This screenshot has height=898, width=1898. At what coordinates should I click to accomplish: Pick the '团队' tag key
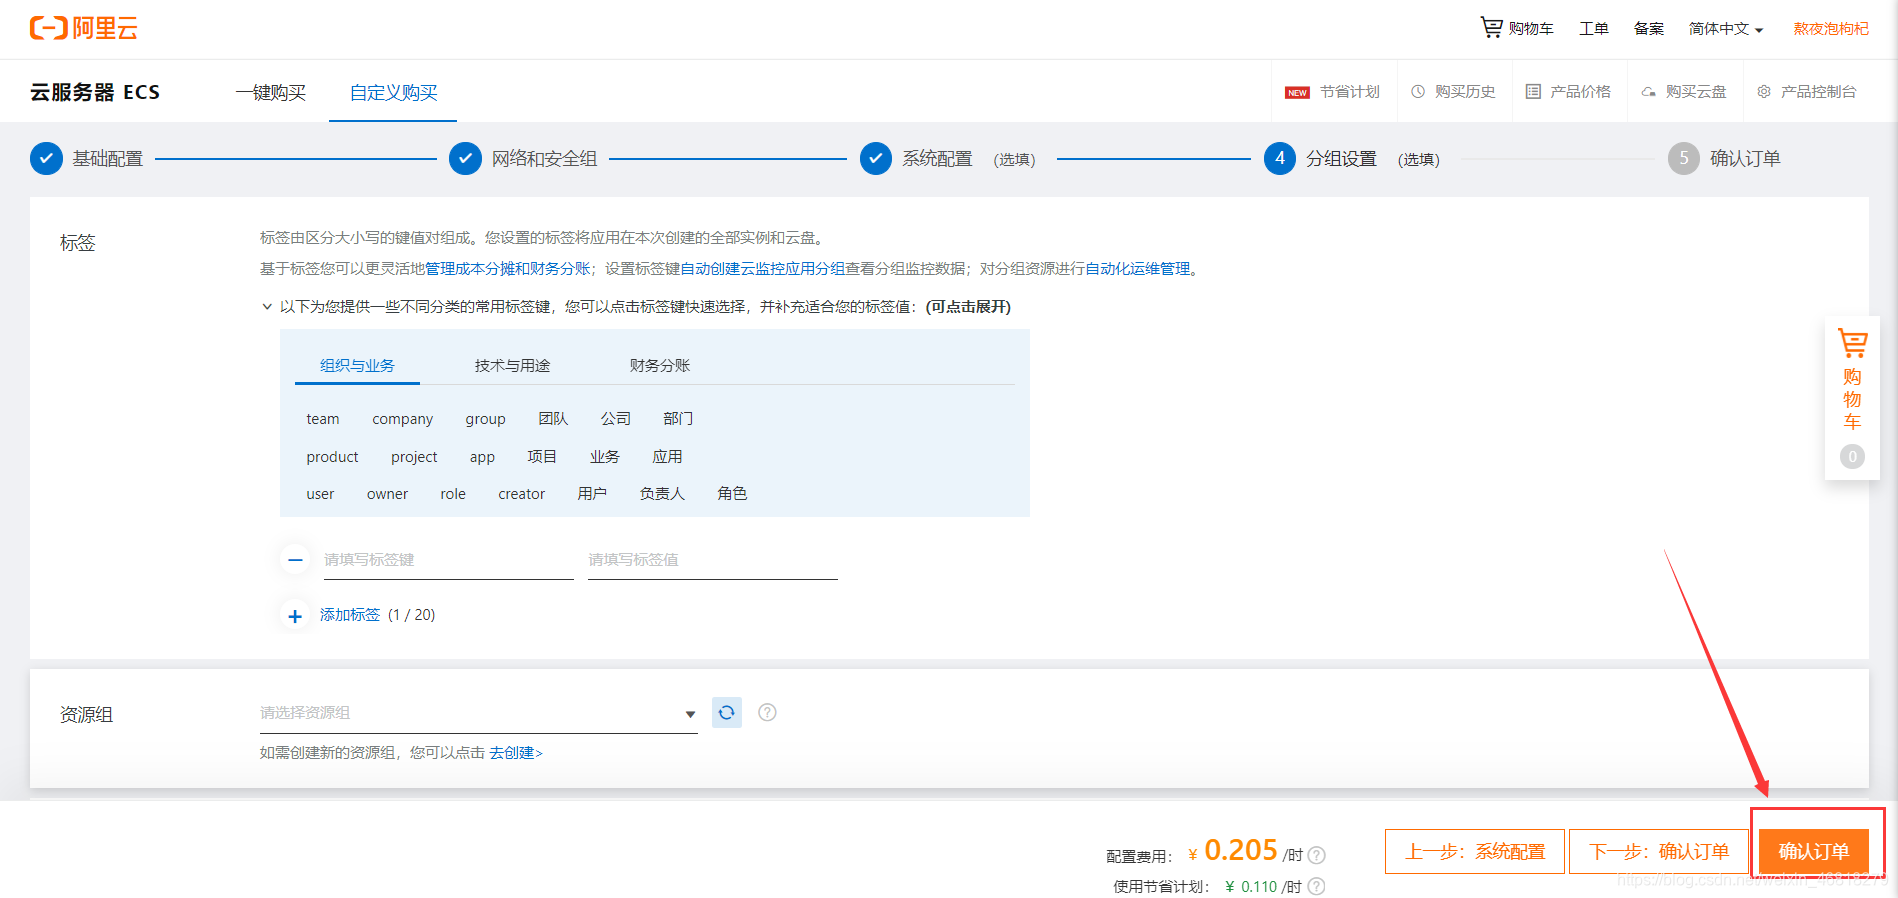(x=553, y=419)
